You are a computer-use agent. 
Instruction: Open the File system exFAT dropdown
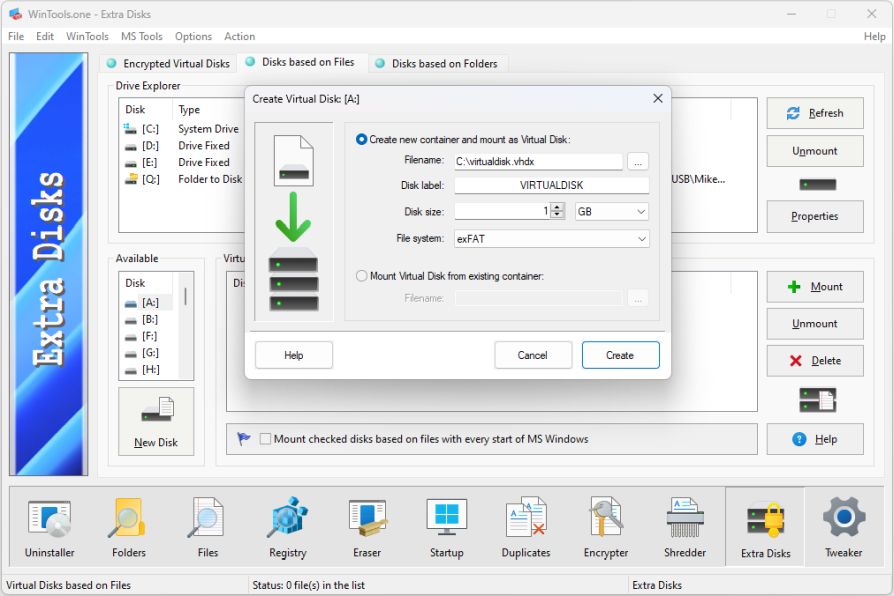pyautogui.click(x=551, y=238)
